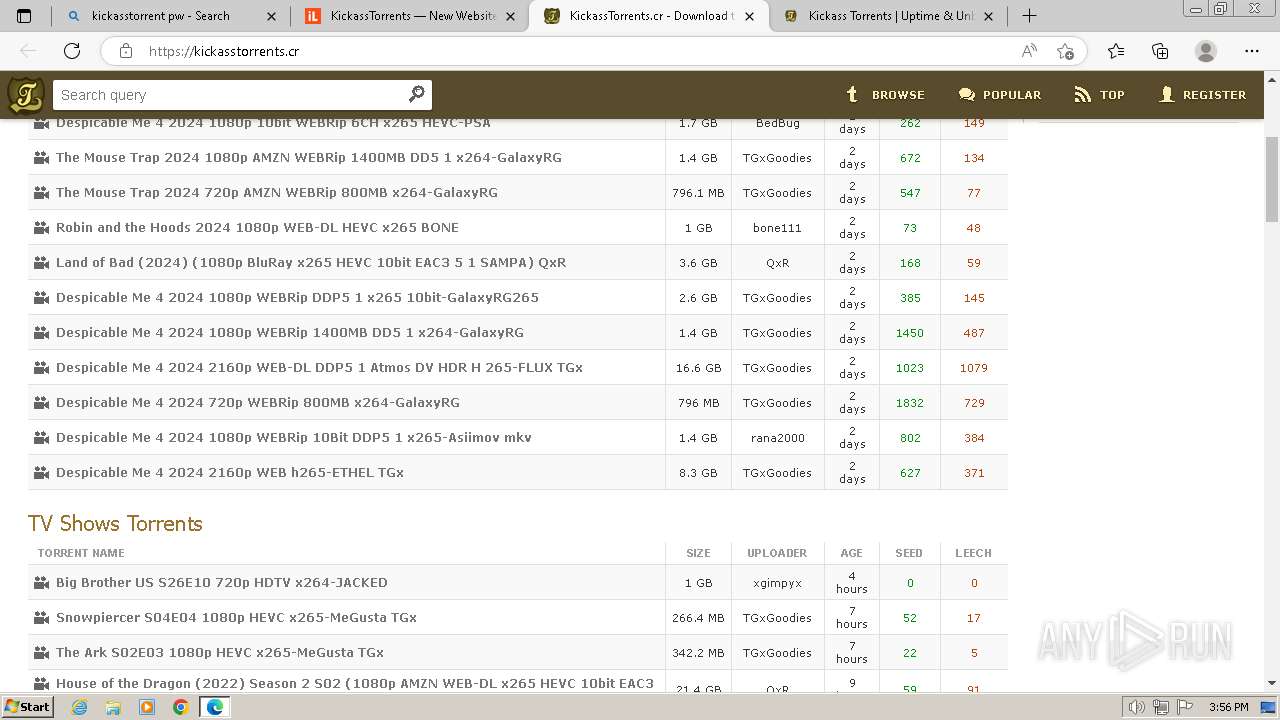Open Land of Bad BluRay torrent link
The image size is (1280, 720).
pos(311,263)
